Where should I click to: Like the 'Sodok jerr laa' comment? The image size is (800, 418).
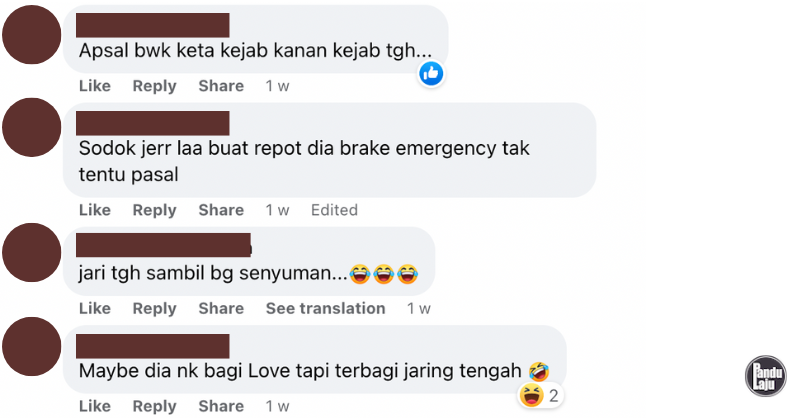point(95,210)
